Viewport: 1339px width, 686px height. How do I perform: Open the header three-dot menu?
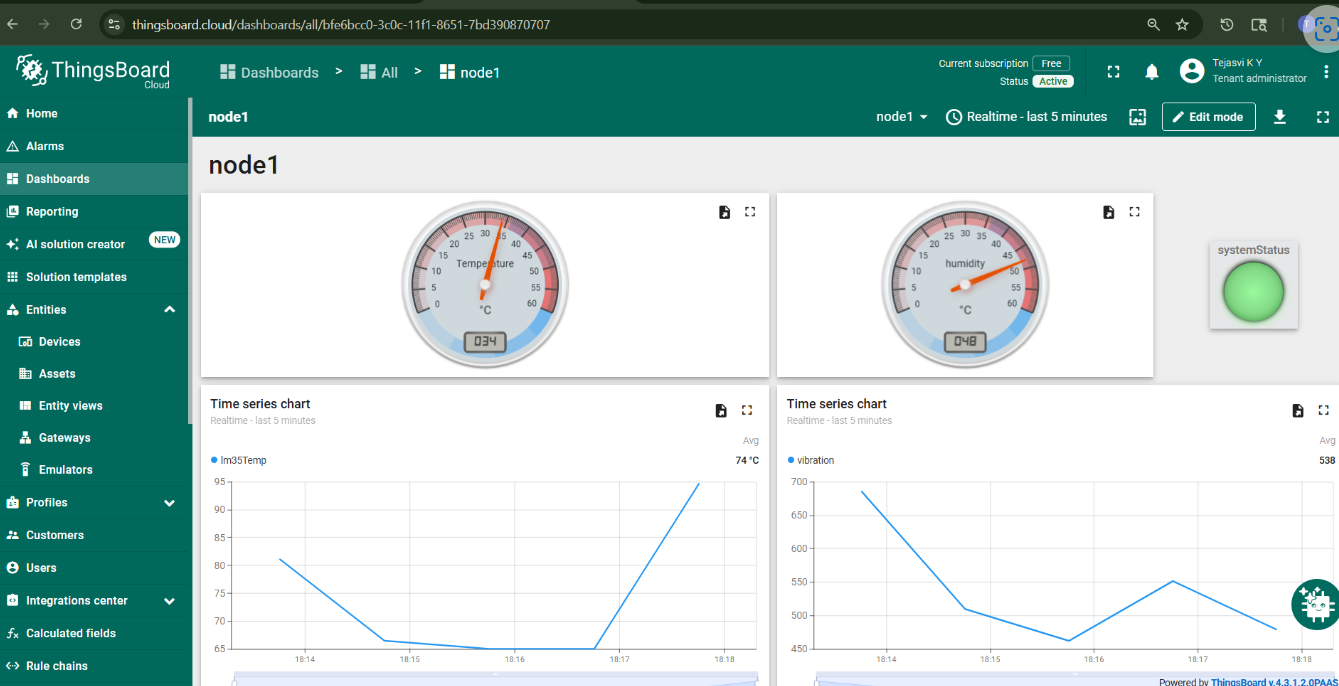(1326, 71)
